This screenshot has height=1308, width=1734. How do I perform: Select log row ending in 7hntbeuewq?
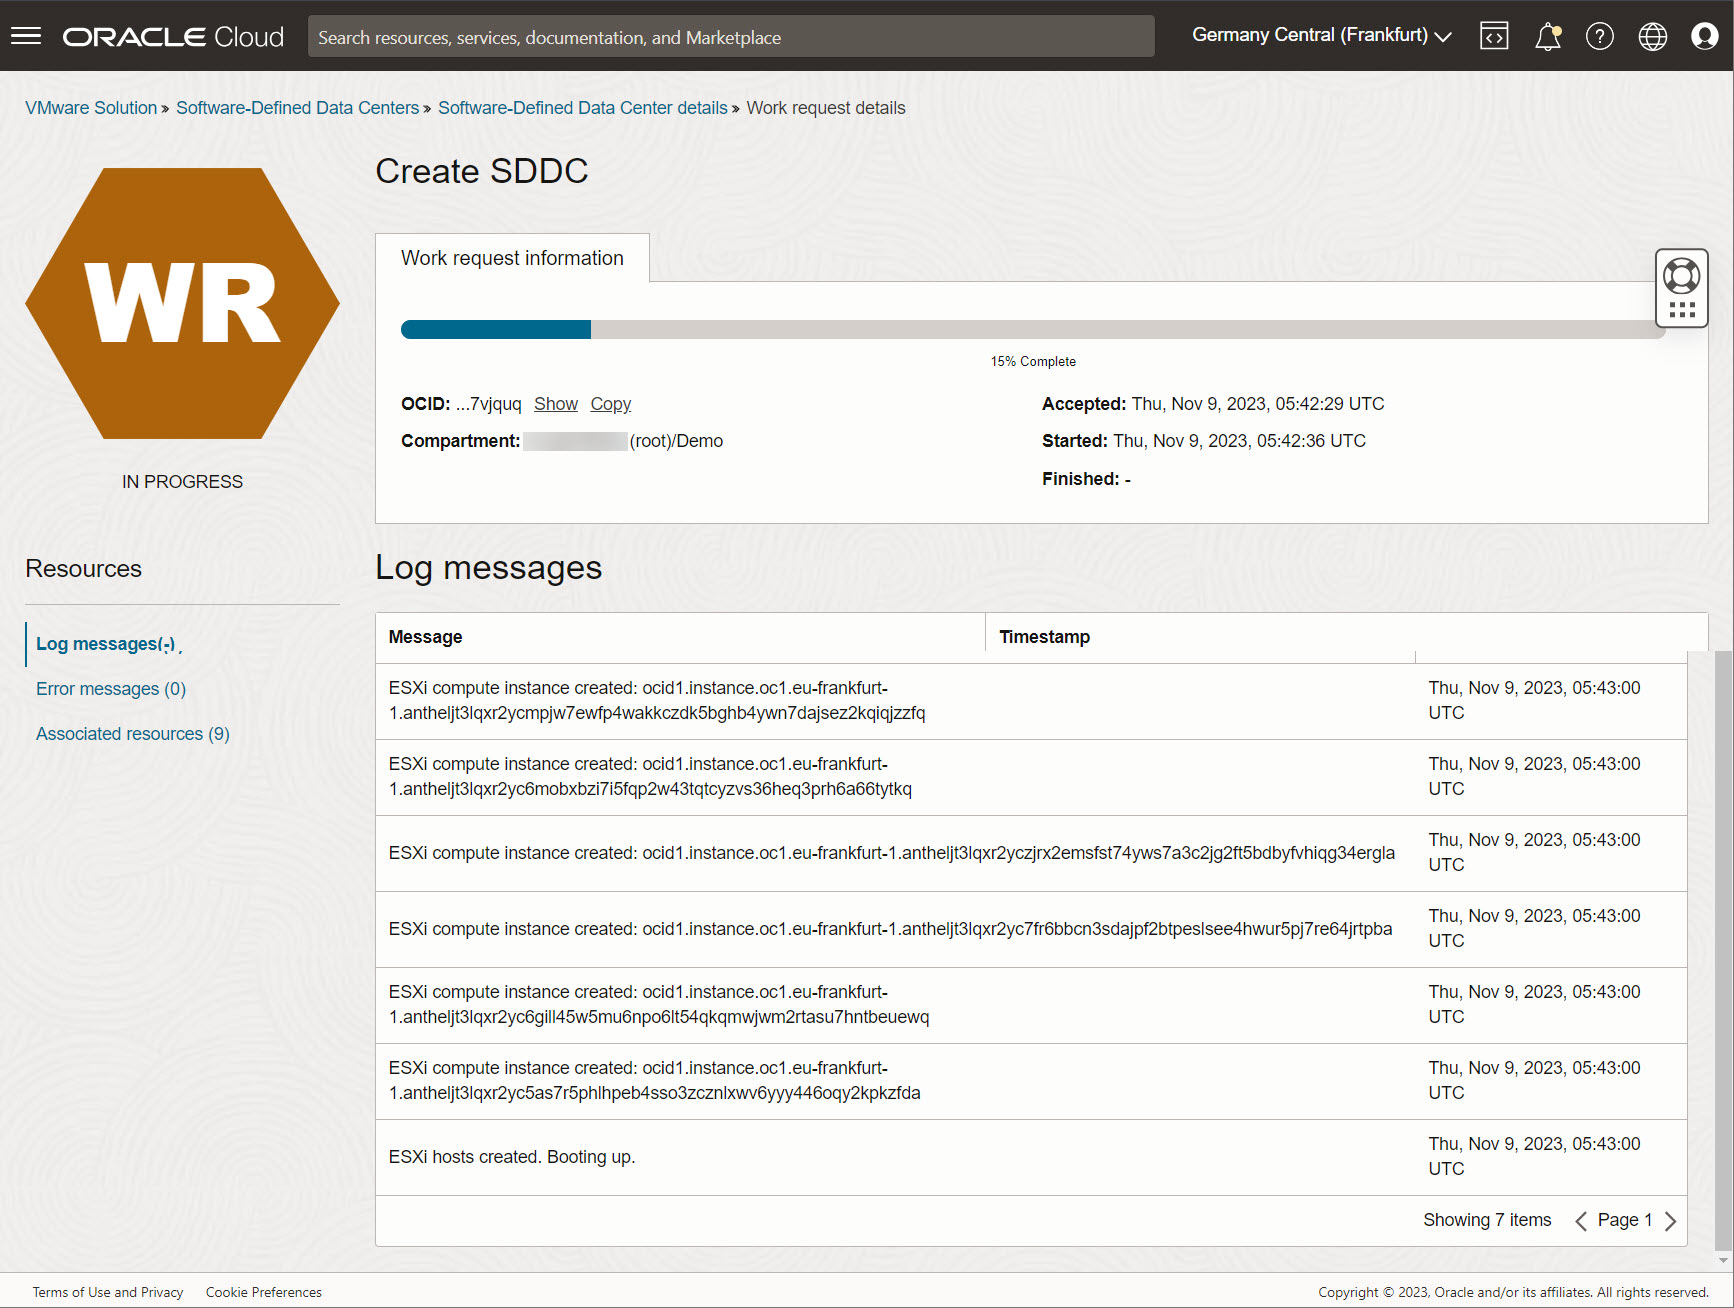click(x=1031, y=1005)
